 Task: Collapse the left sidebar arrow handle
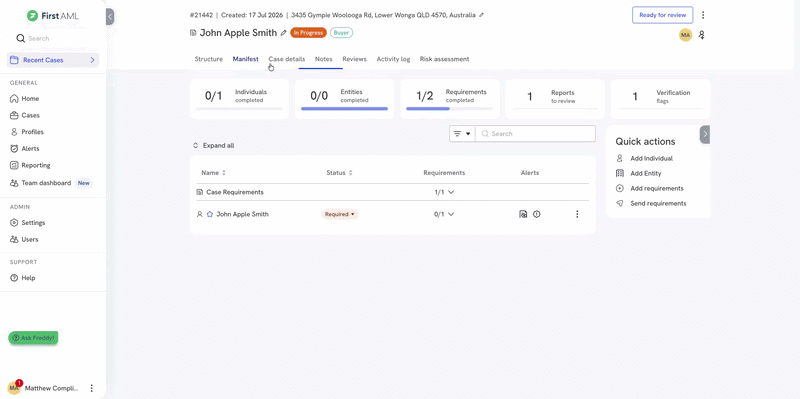(110, 16)
